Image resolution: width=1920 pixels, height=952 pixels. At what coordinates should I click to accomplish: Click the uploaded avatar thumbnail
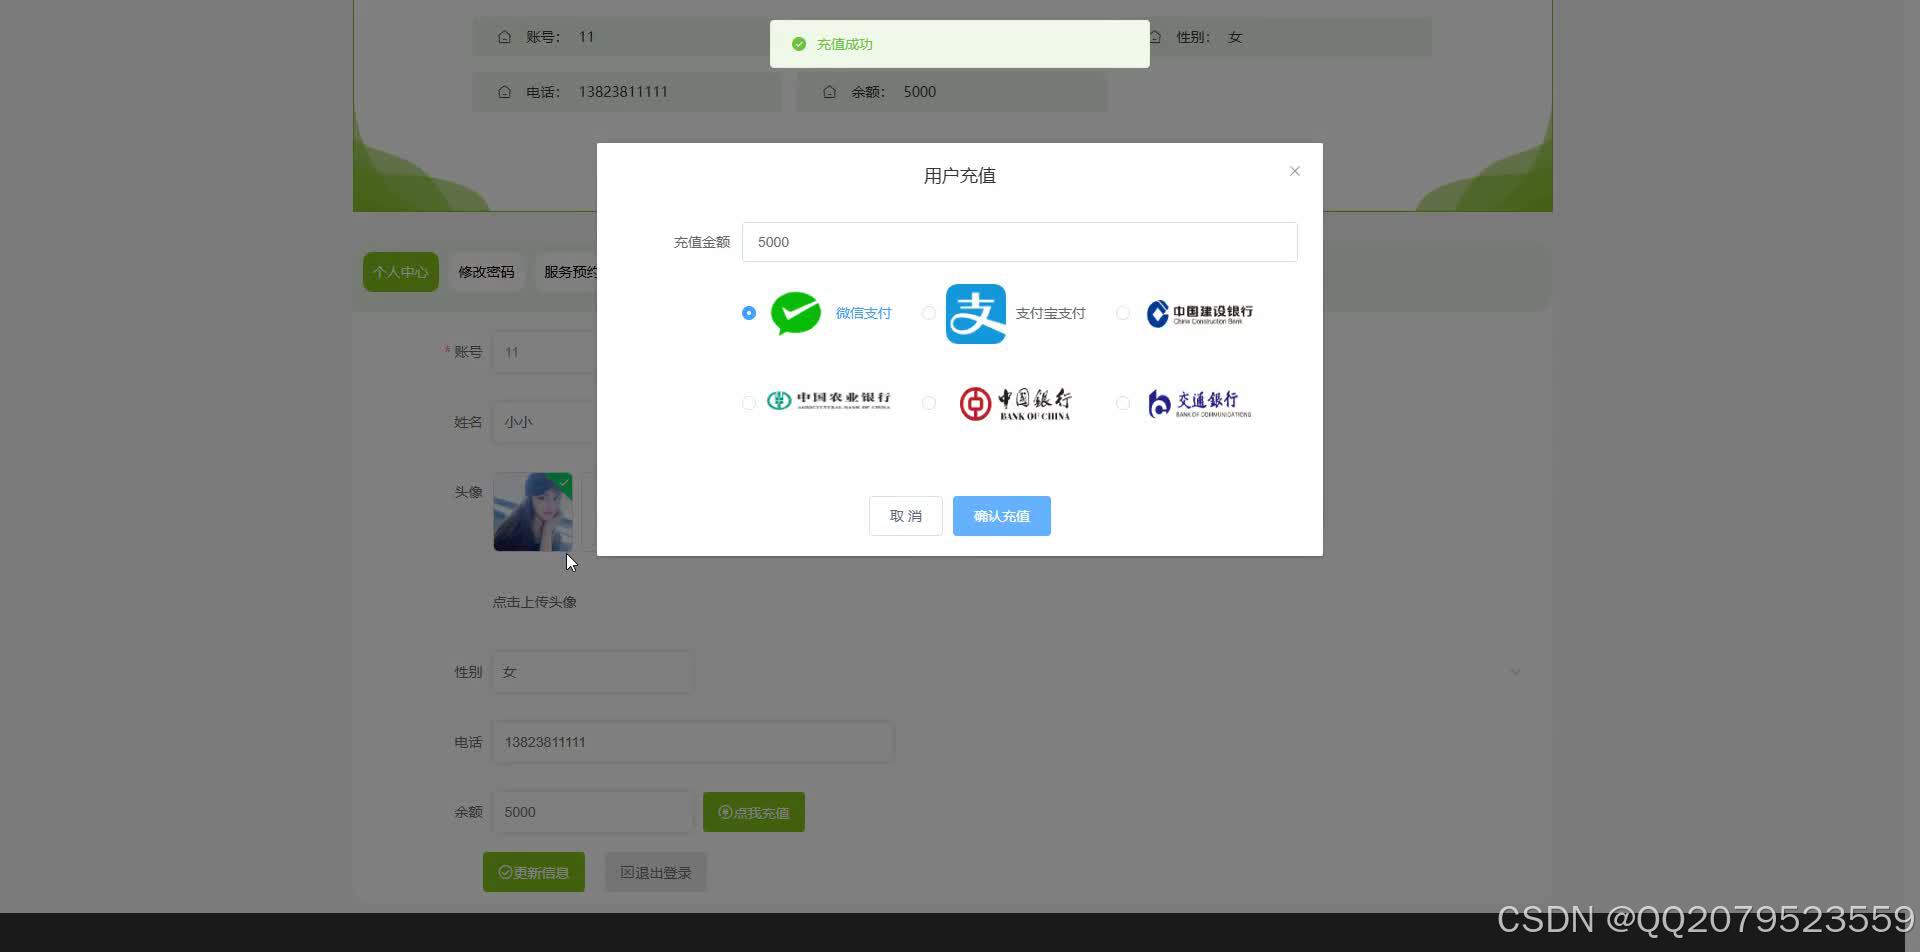click(x=533, y=512)
